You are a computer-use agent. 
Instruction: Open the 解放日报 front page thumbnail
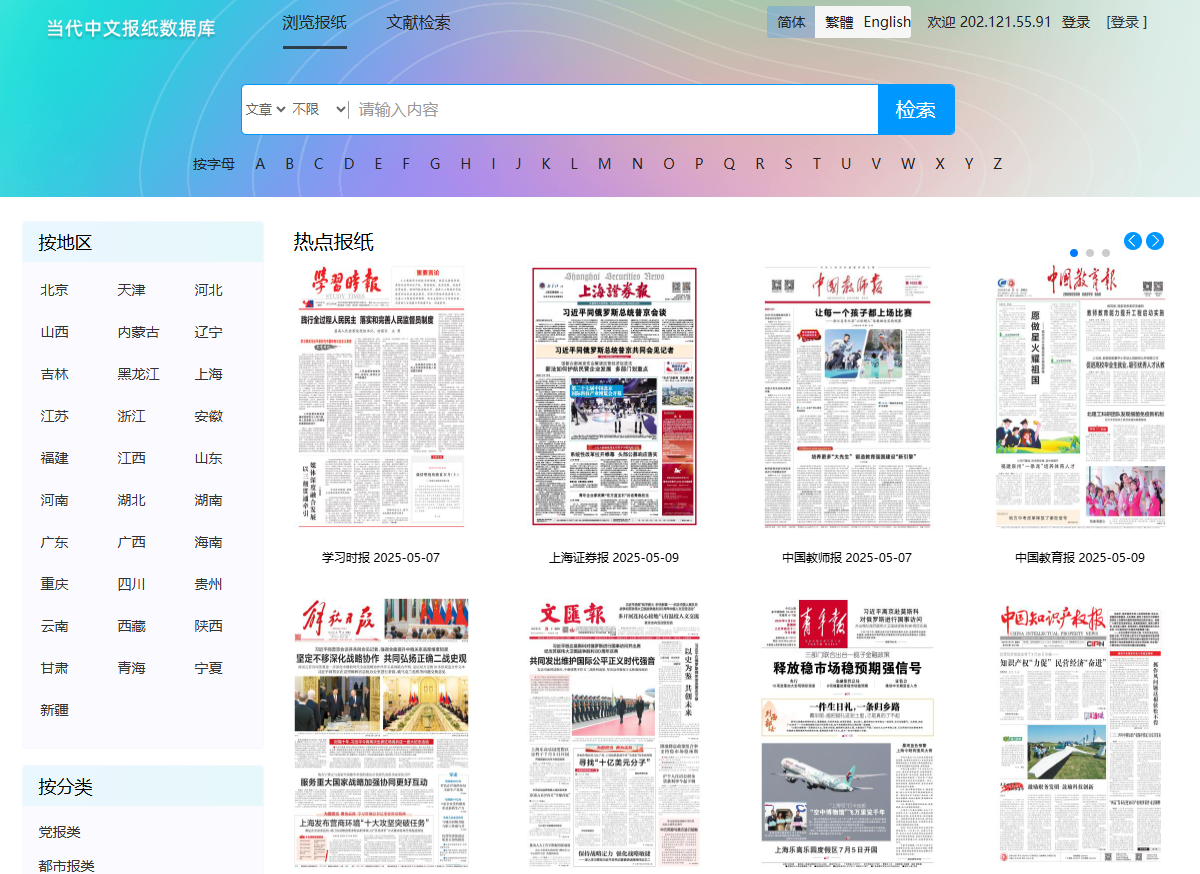click(x=381, y=733)
